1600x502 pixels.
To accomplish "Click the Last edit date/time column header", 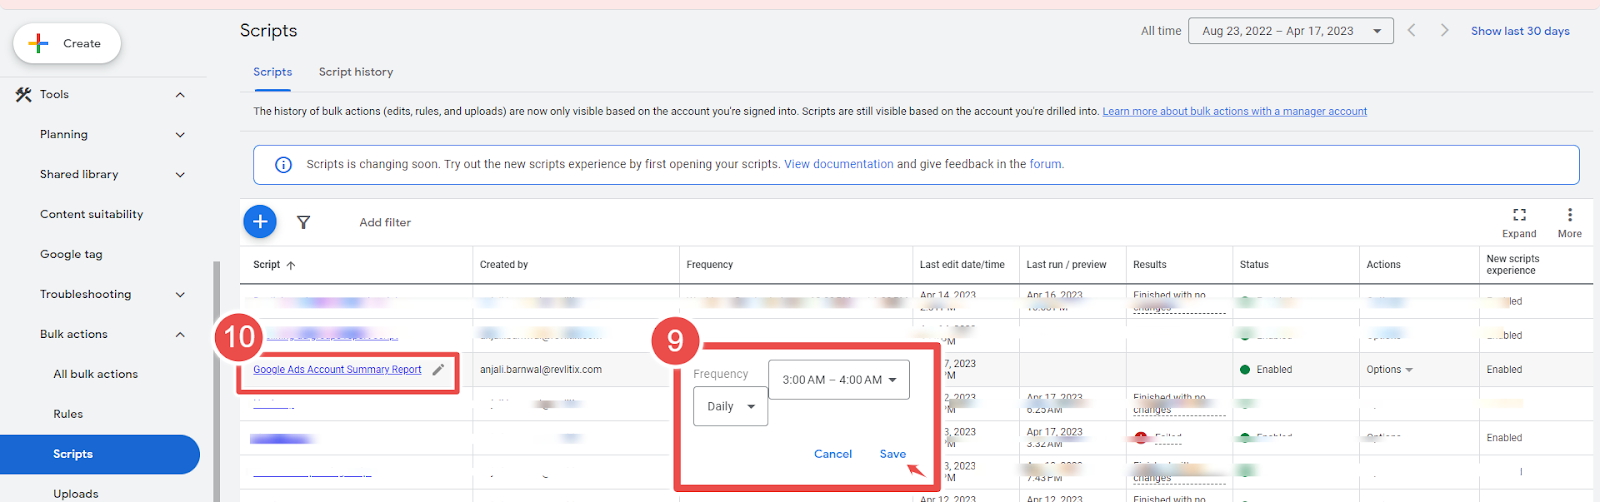I will click(962, 265).
